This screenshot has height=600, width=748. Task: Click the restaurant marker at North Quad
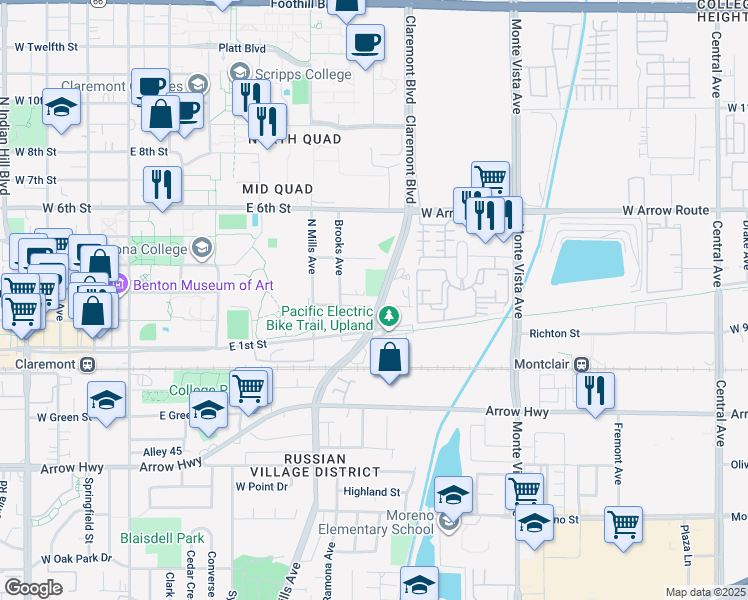(x=268, y=123)
